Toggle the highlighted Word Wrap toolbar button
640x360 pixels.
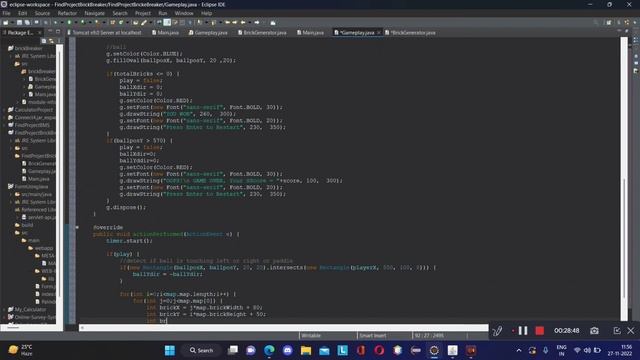(x=167, y=22)
